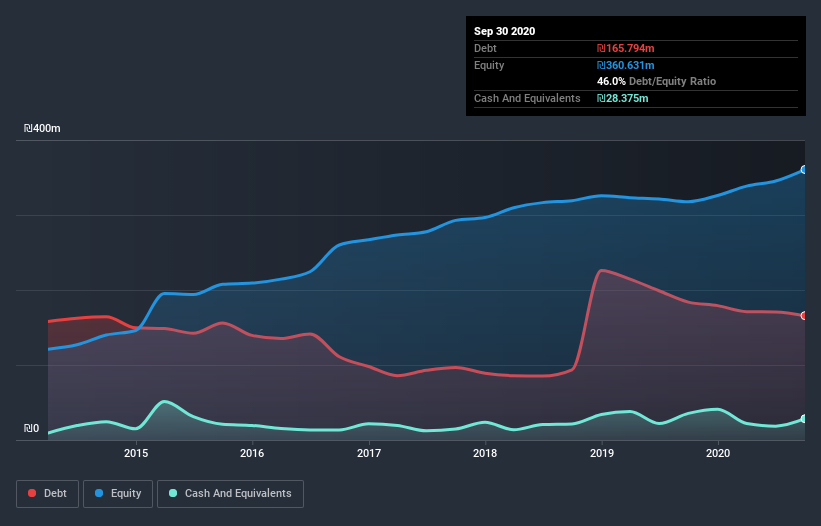Toggle the Debt series legend button
This screenshot has height=526, width=821.
[48, 494]
